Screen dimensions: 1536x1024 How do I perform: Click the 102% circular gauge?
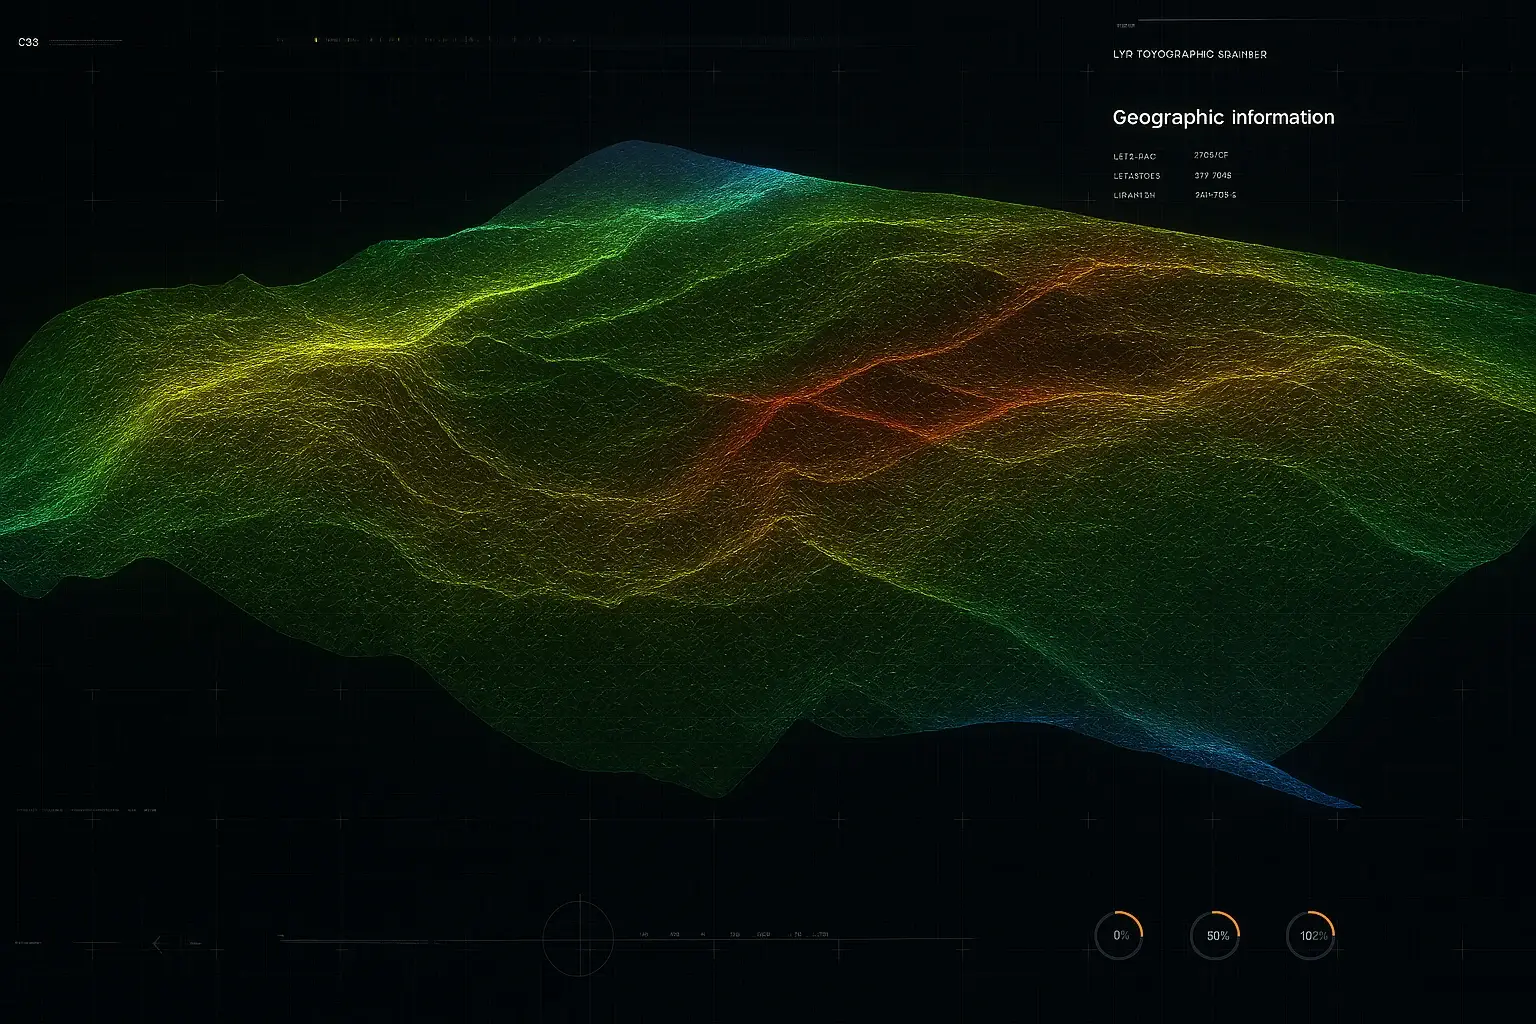pos(1311,935)
